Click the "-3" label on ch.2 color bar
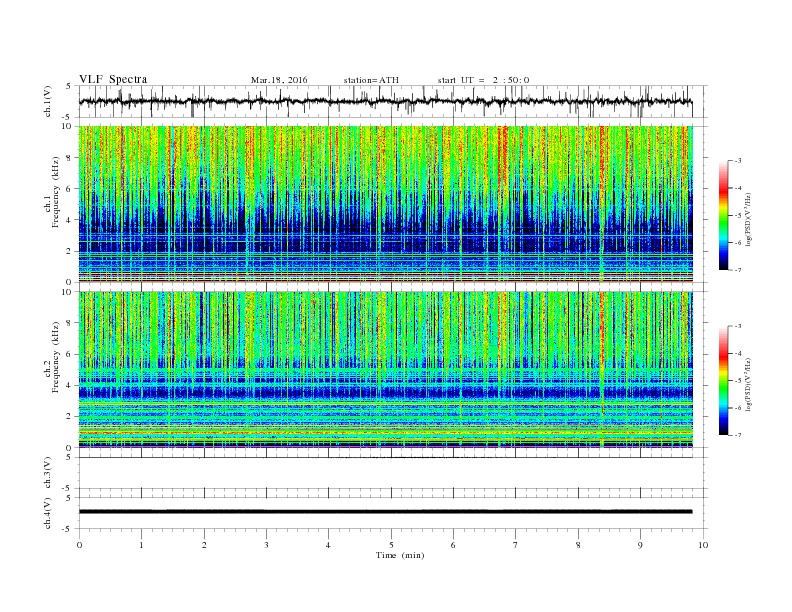Image resolution: width=792 pixels, height=612 pixels. coord(738,326)
